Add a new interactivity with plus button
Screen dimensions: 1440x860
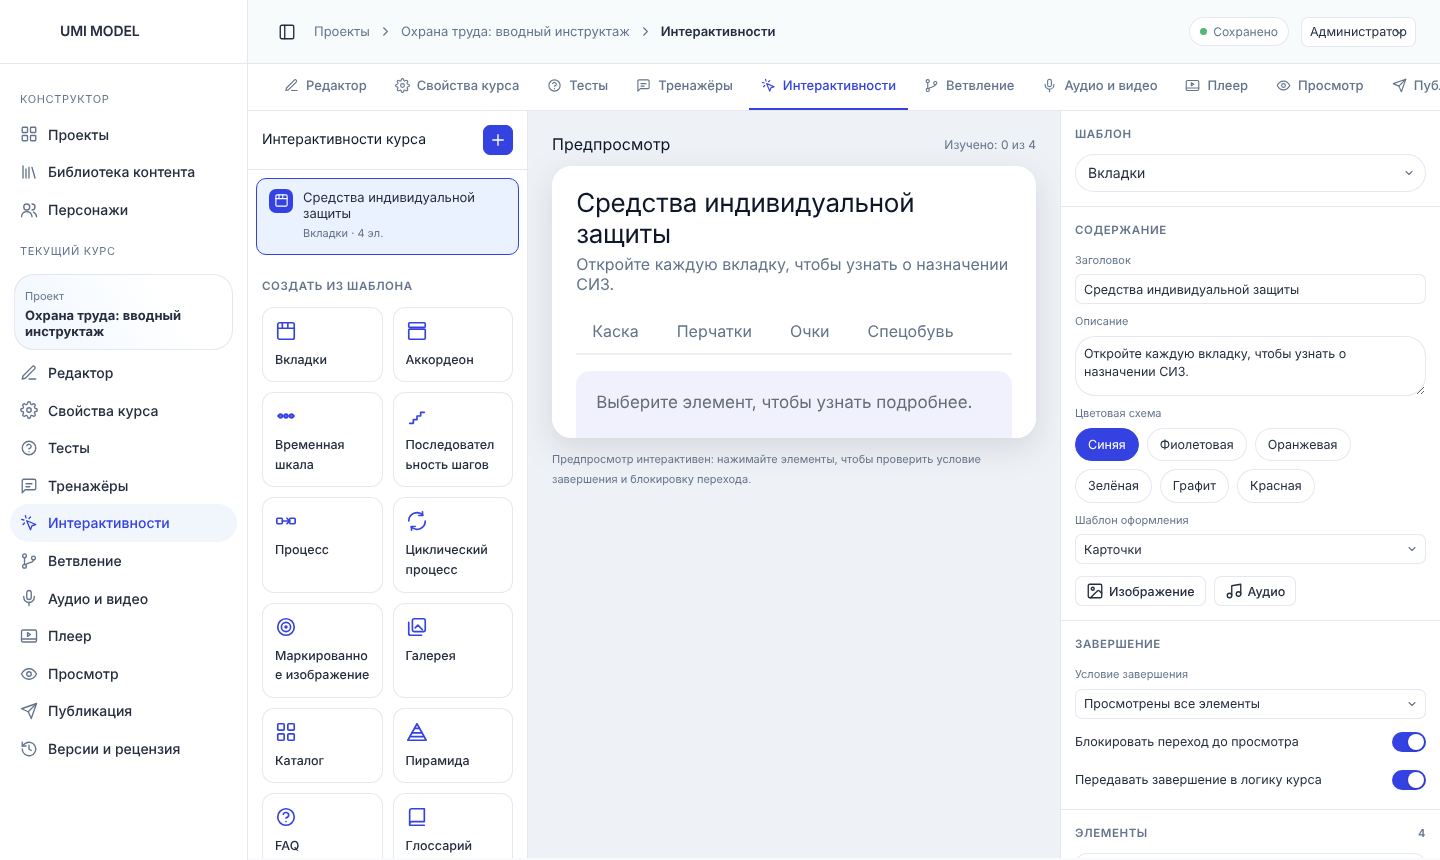(498, 140)
